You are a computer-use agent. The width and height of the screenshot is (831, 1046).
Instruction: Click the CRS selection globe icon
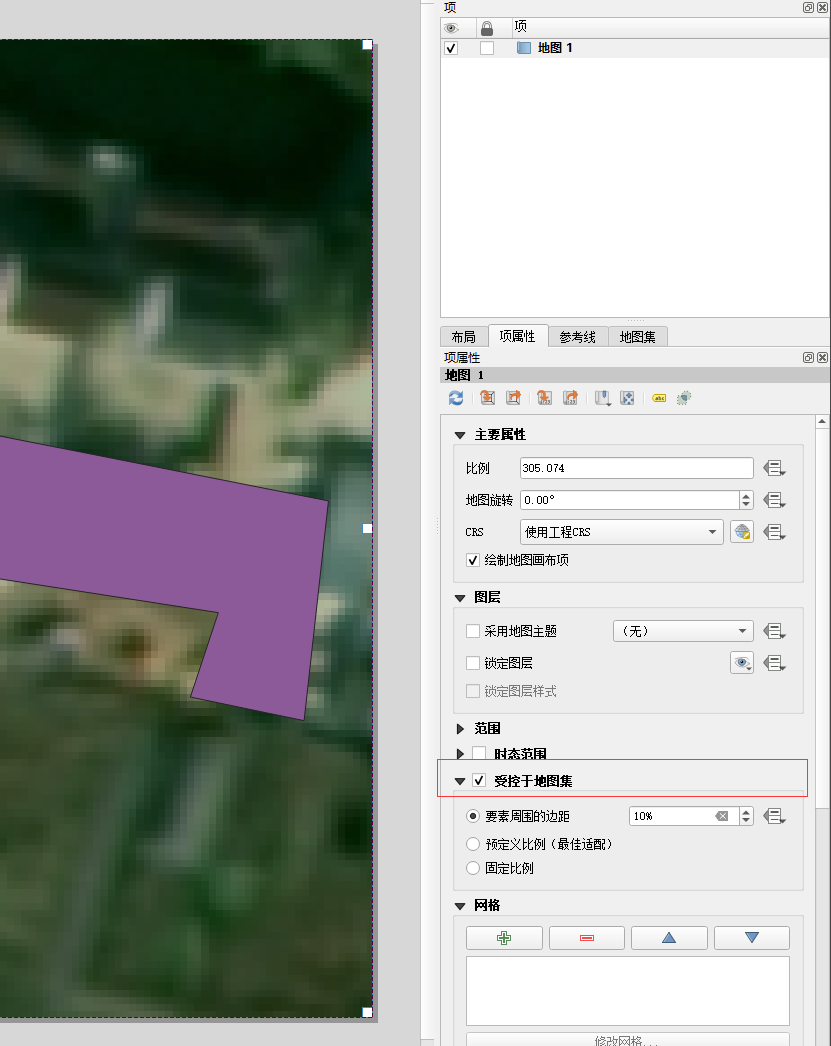741,531
